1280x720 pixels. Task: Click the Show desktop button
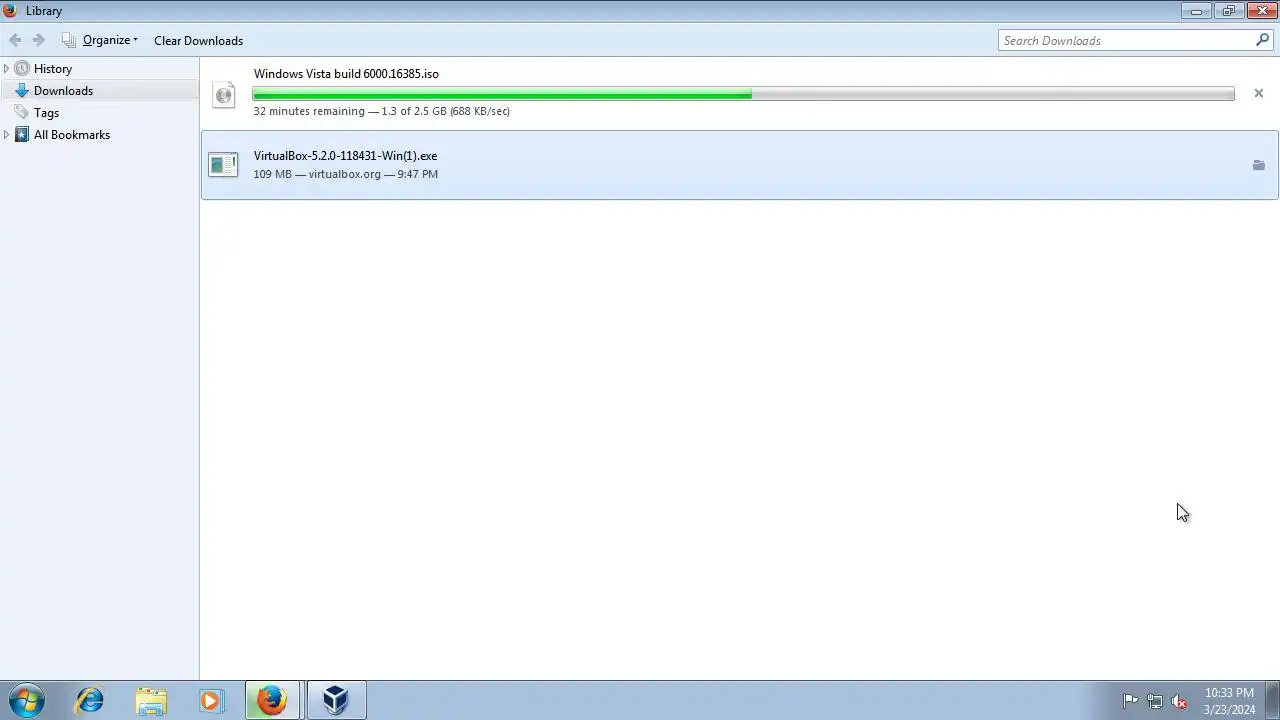[x=1273, y=700]
